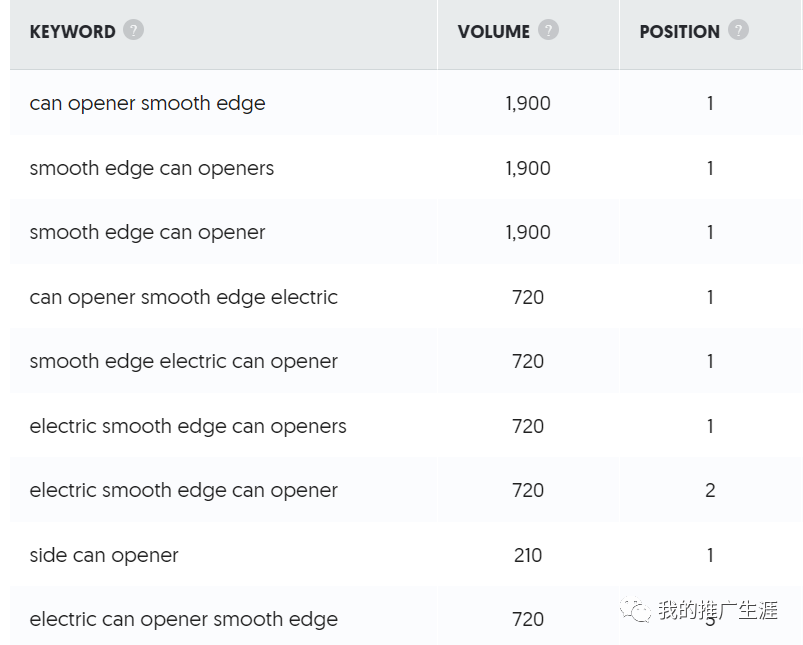Open the "smooth edge can opener" keyword
This screenshot has height=645, width=803.
pyautogui.click(x=147, y=232)
